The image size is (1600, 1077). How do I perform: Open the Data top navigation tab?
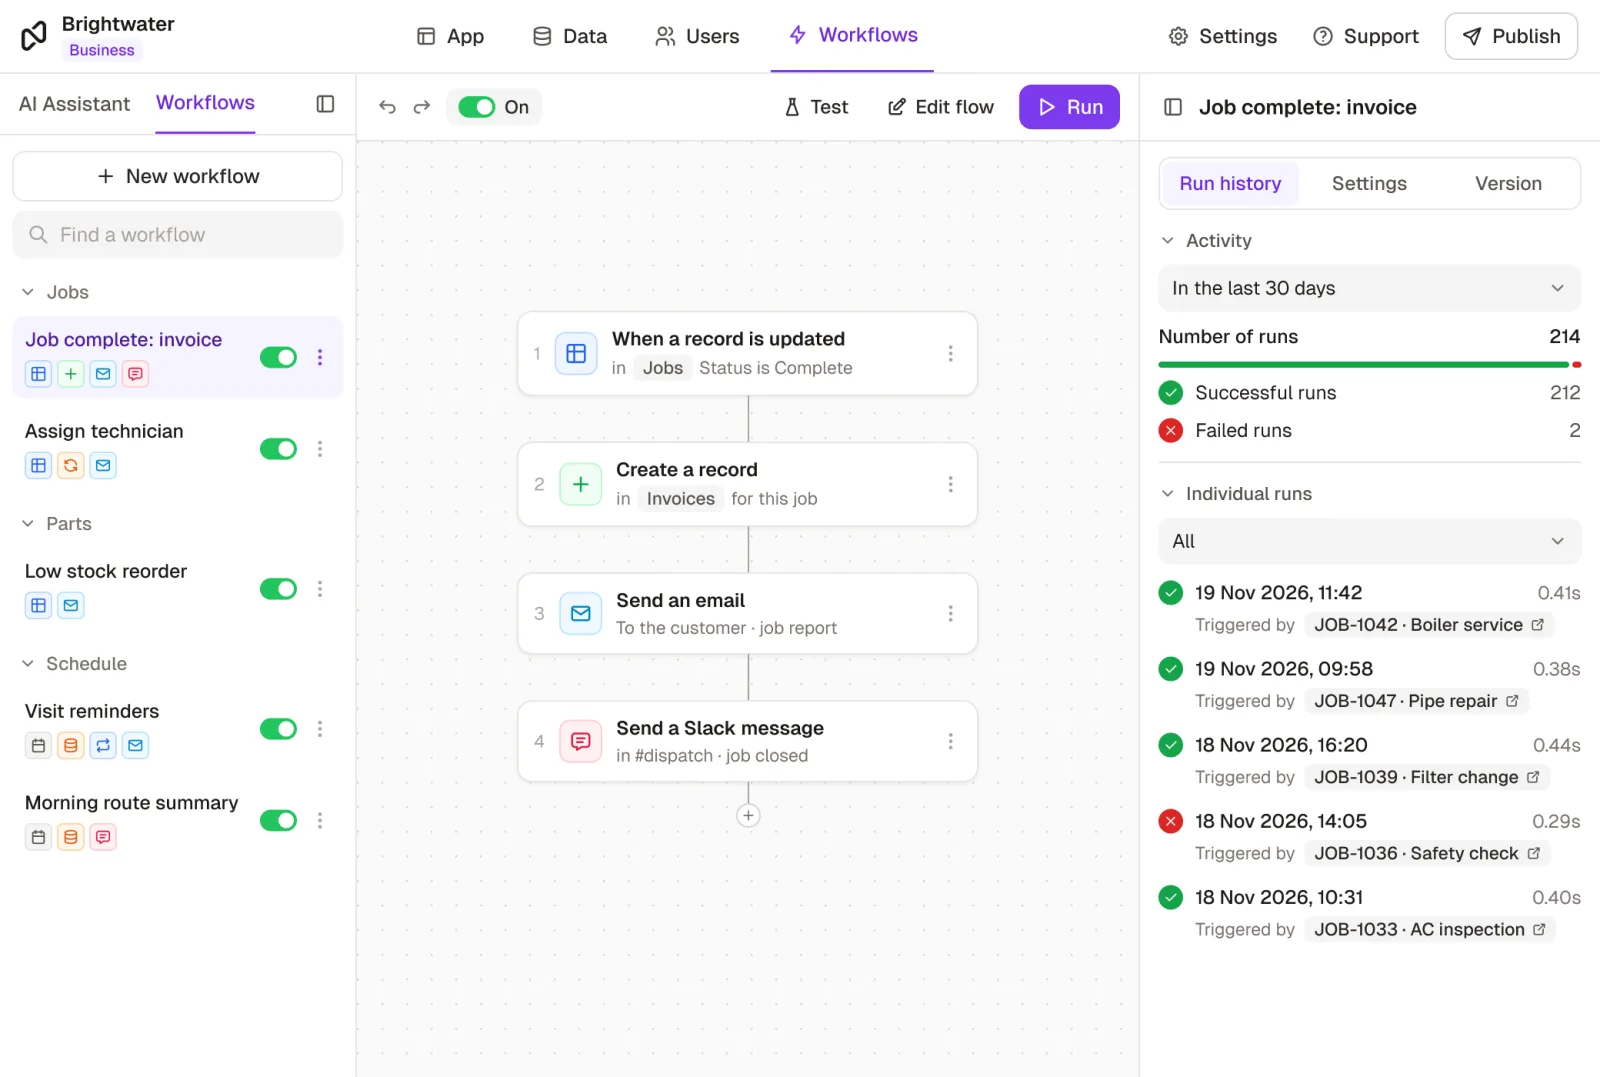570,36
